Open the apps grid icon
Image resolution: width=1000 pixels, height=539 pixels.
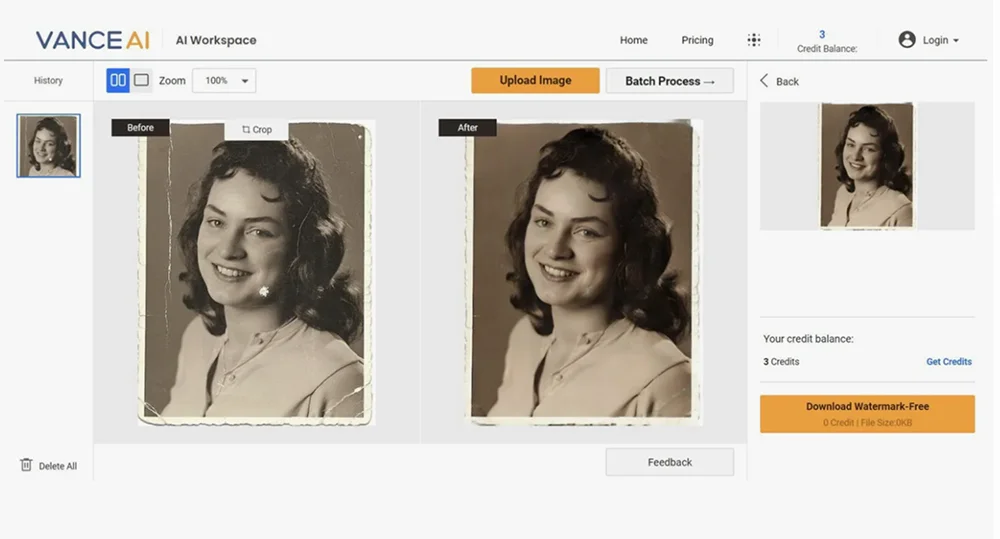pyautogui.click(x=754, y=40)
